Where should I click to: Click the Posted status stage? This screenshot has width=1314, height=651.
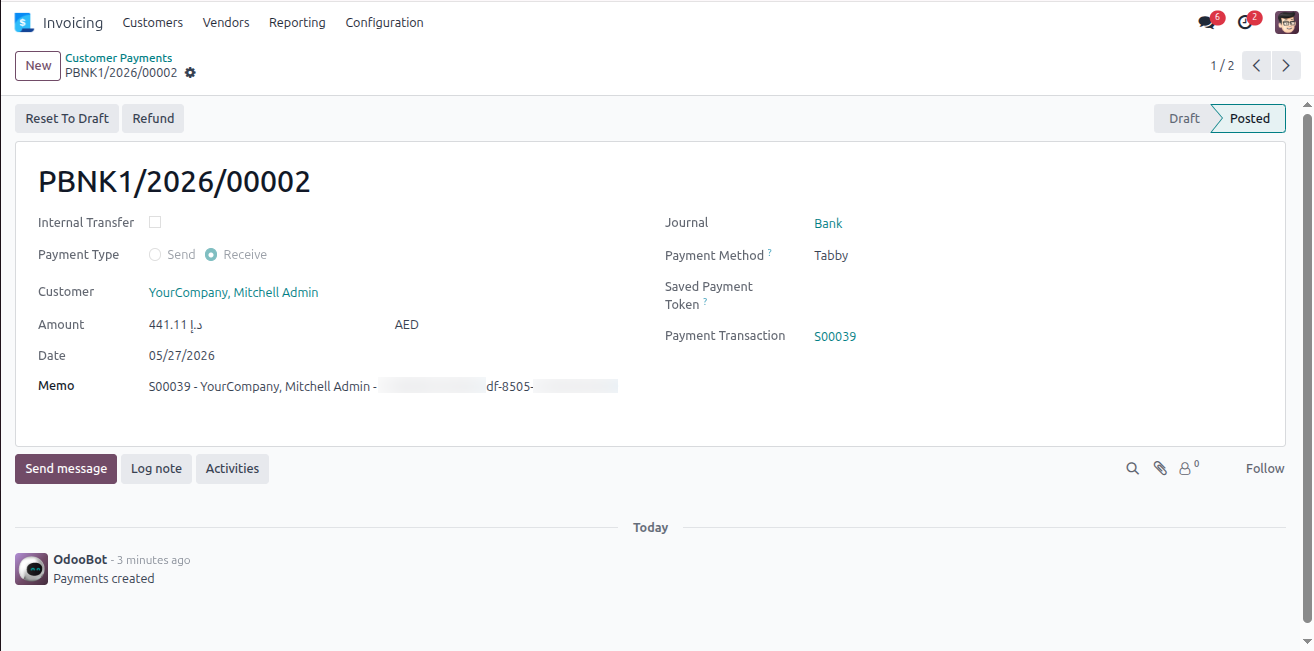click(x=1249, y=118)
